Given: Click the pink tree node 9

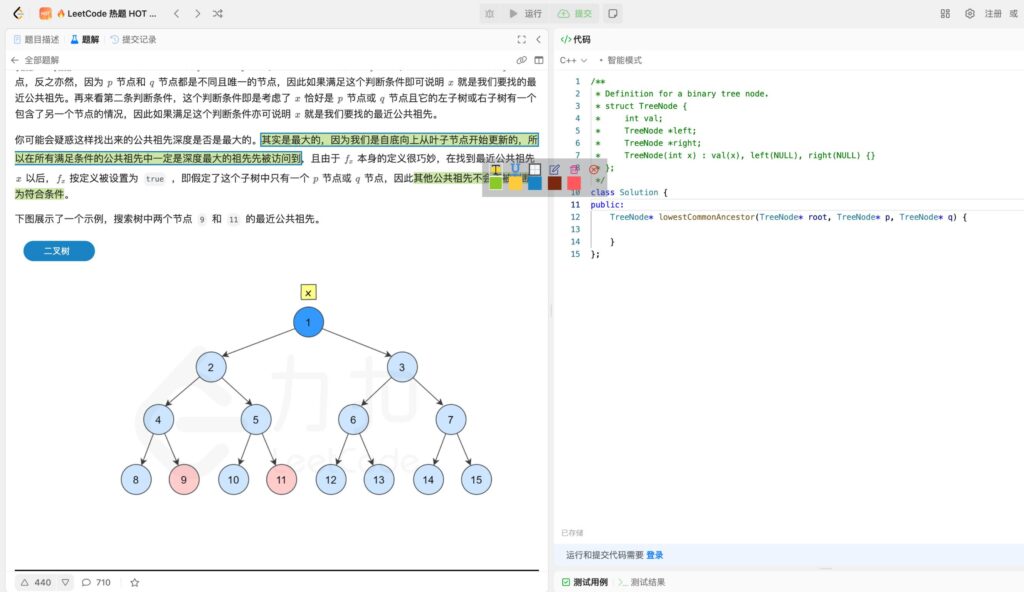Looking at the screenshot, I should point(184,480).
